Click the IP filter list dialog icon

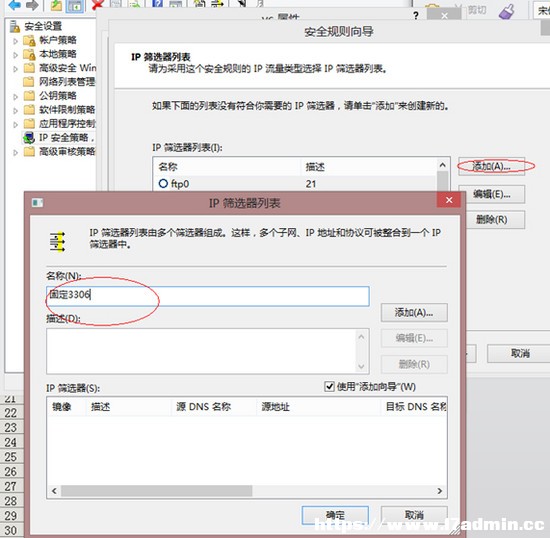pyautogui.click(x=38, y=202)
